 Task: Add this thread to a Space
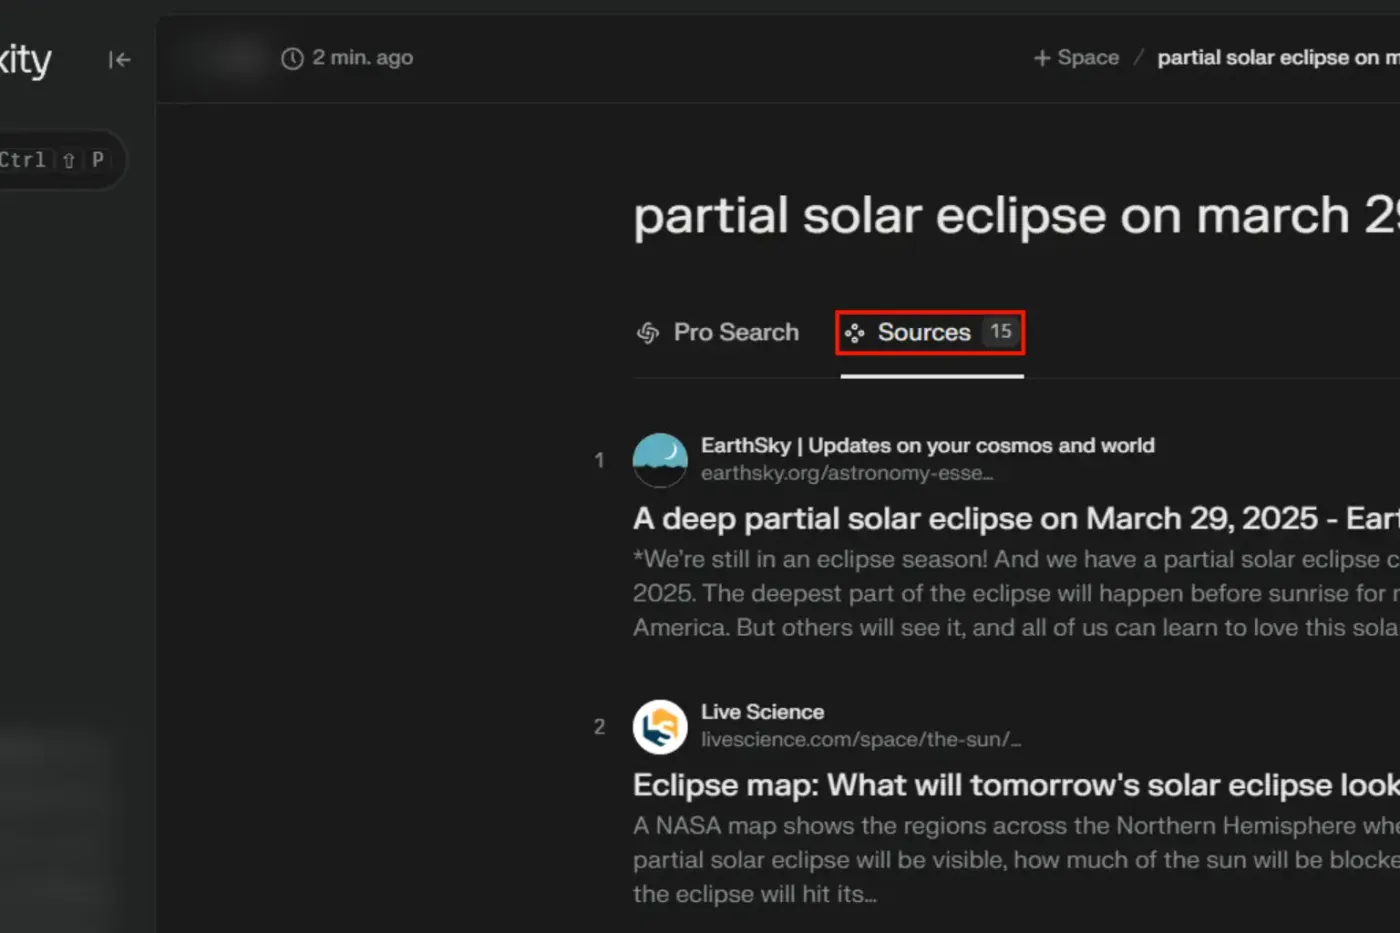pyautogui.click(x=1076, y=58)
